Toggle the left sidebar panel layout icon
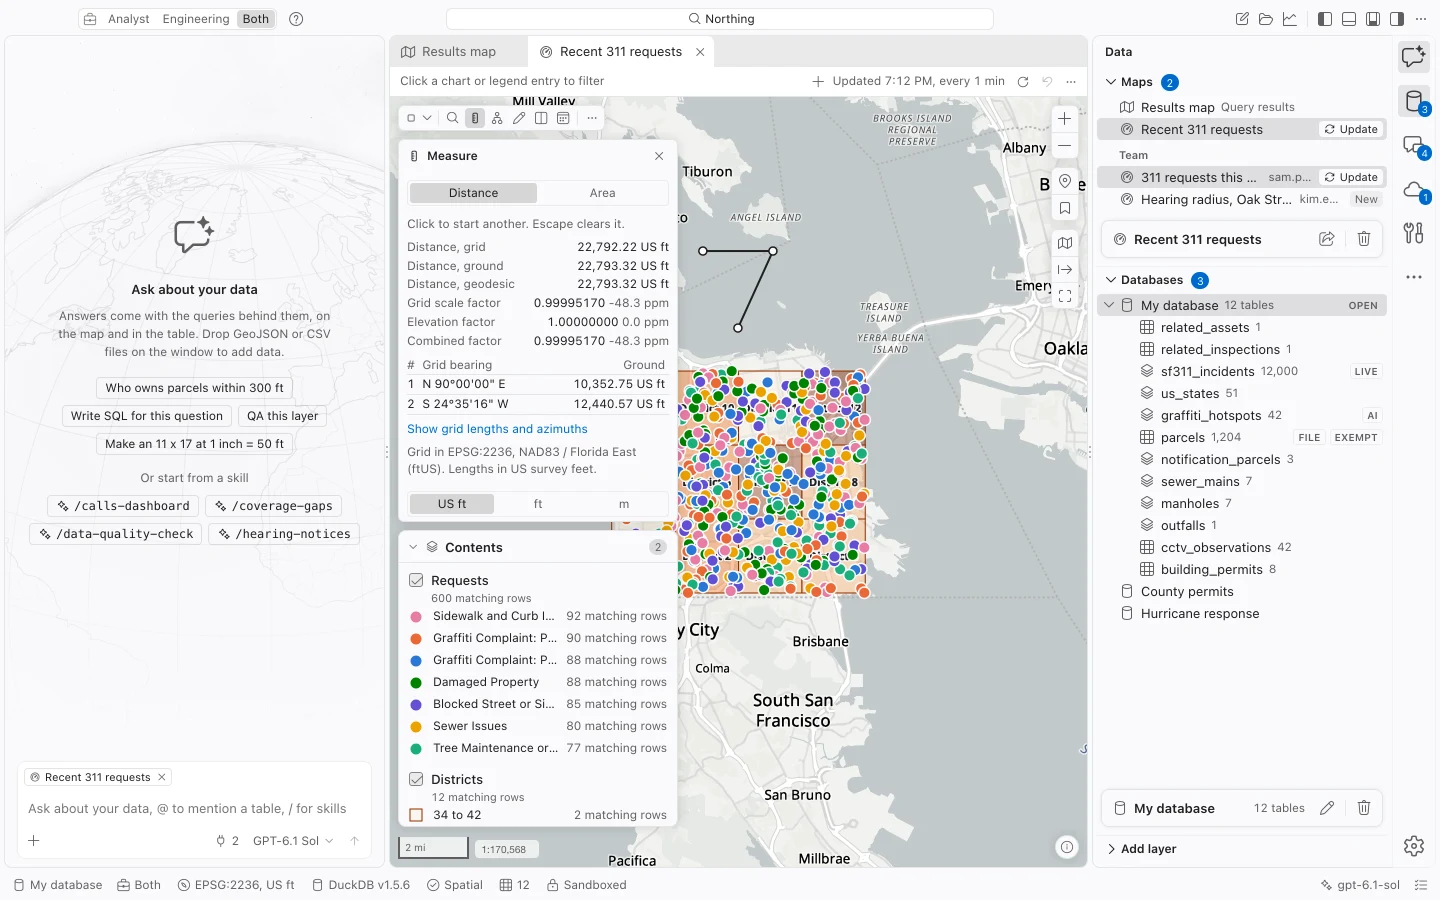This screenshot has height=900, width=1440. pyautogui.click(x=1325, y=19)
